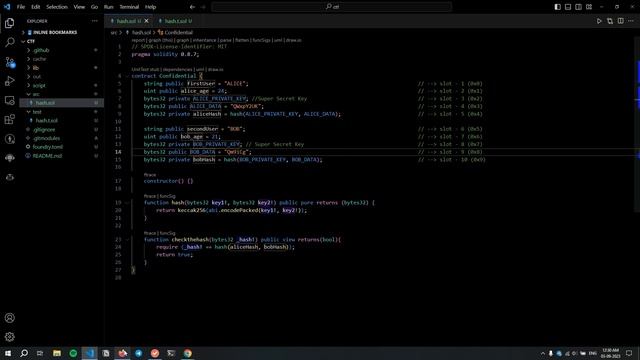This screenshot has width=640, height=360.
Task: Open the Accounts menu icon
Action: click(x=9, y=318)
